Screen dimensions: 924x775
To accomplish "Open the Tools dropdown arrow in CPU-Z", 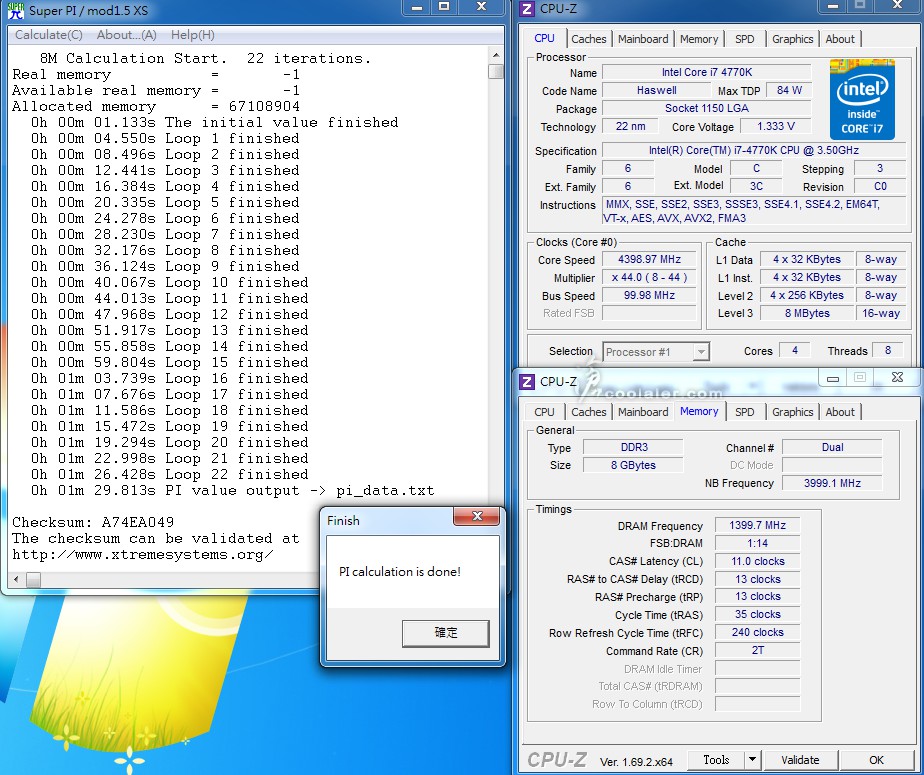I will coord(752,760).
